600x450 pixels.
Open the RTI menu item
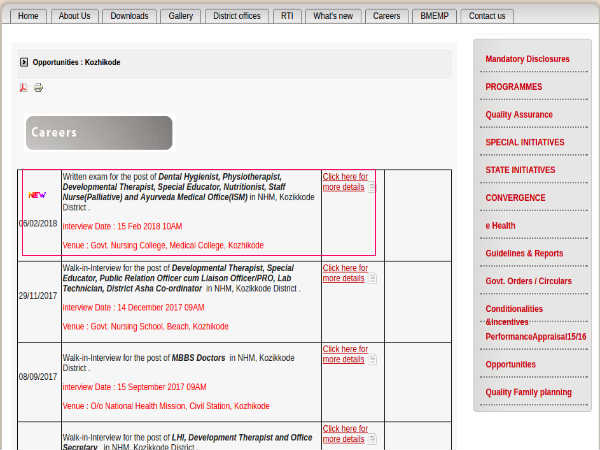(287, 16)
